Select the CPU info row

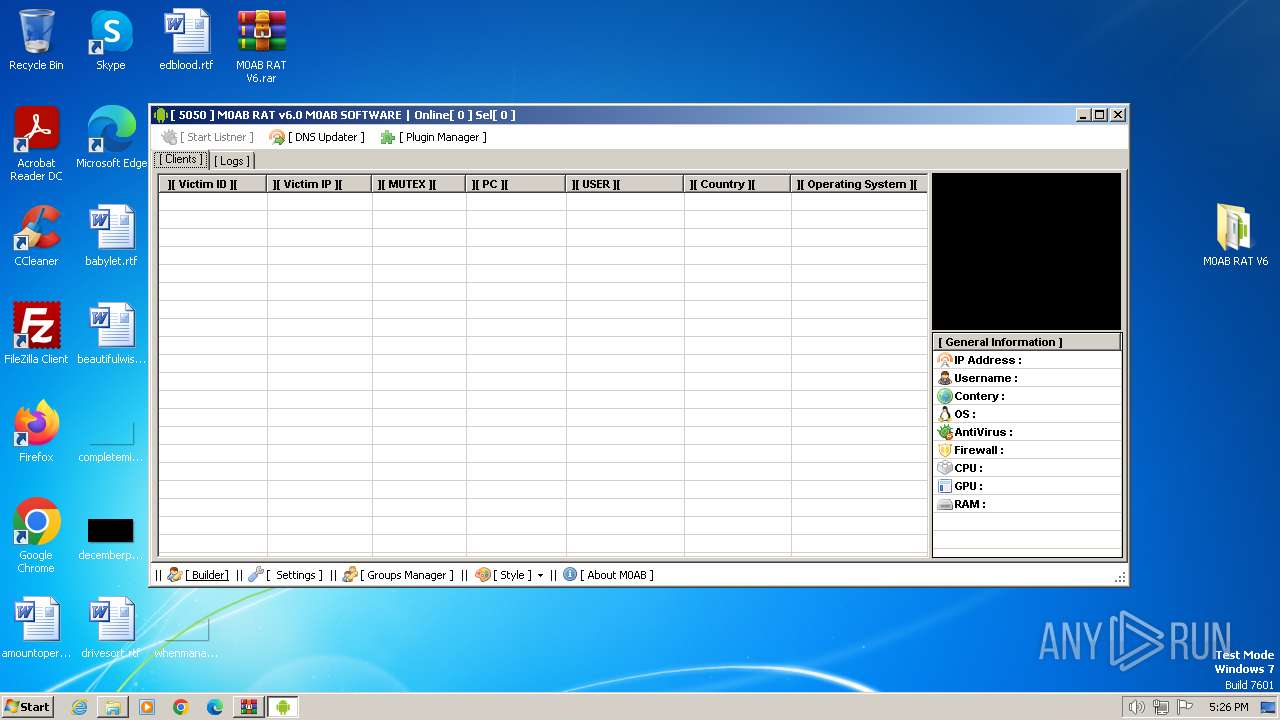point(1027,468)
